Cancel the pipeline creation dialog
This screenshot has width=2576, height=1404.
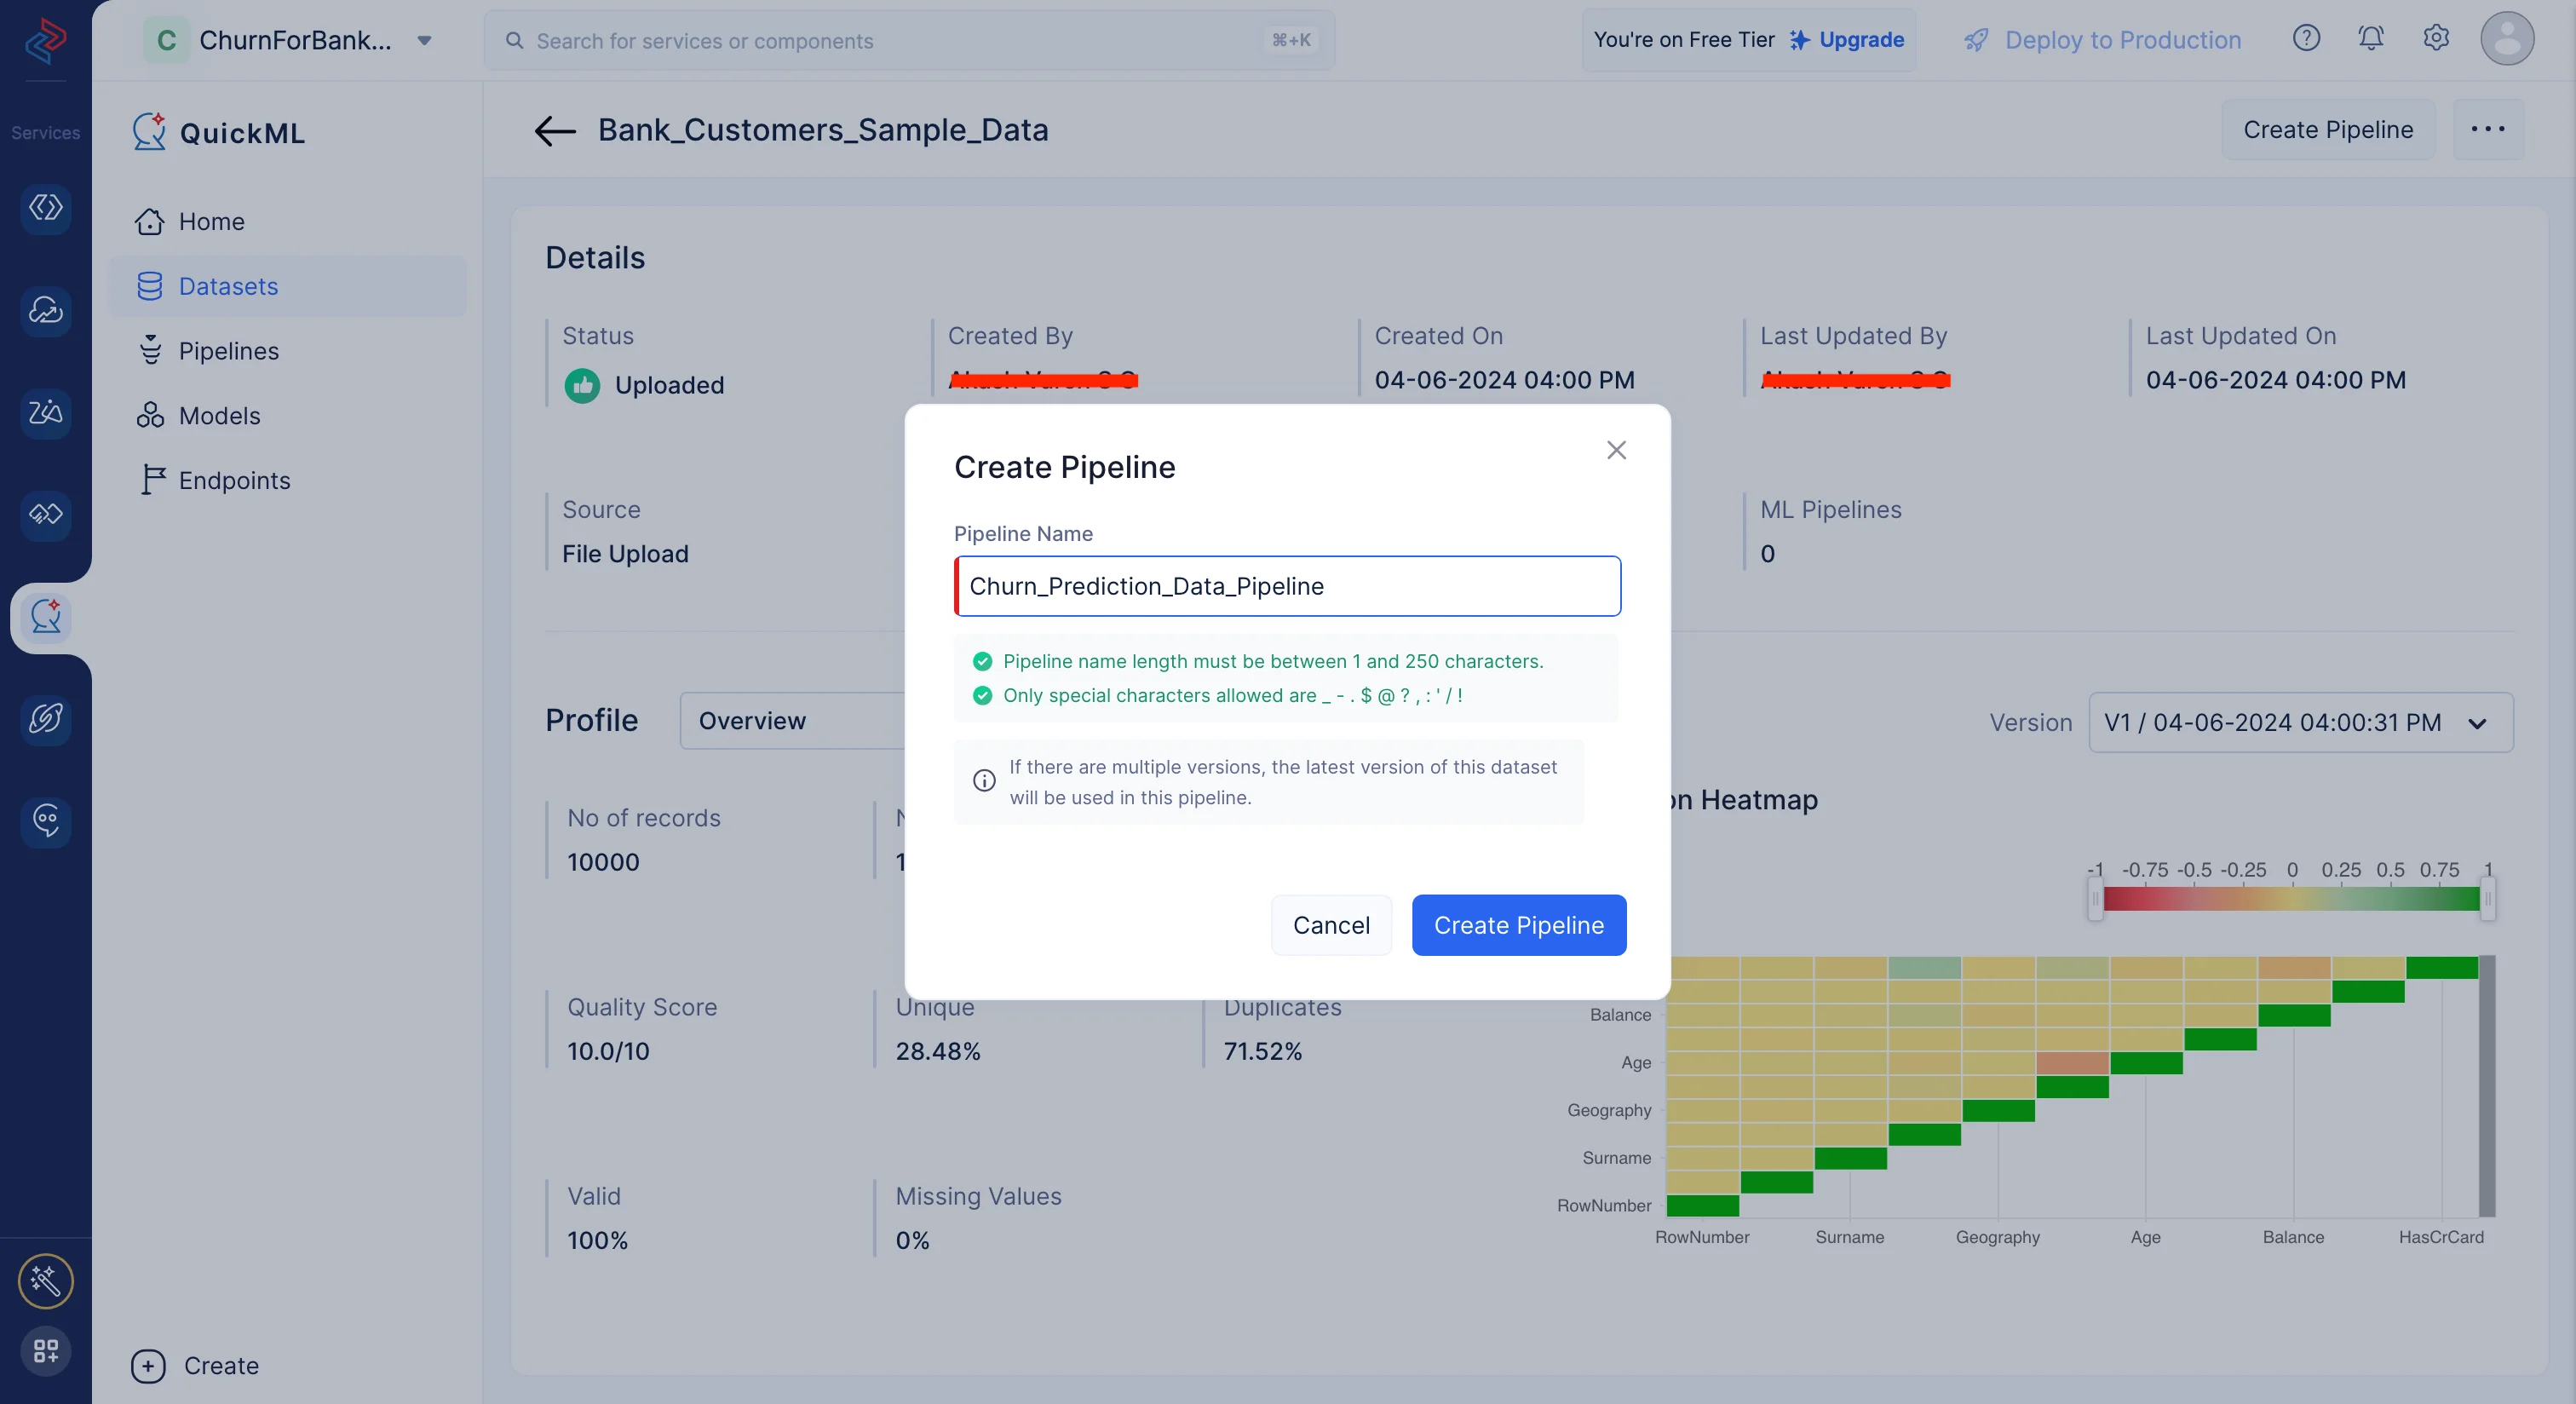(1331, 925)
